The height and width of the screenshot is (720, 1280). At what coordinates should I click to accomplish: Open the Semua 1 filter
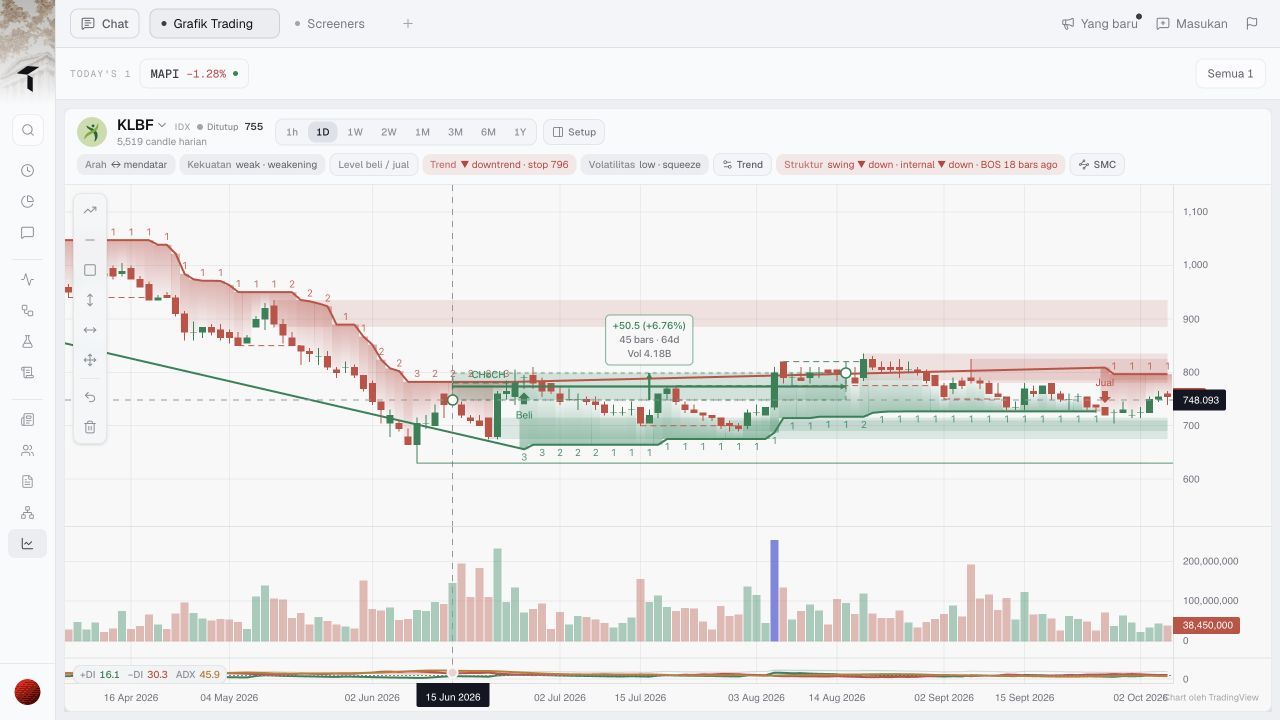(1230, 73)
